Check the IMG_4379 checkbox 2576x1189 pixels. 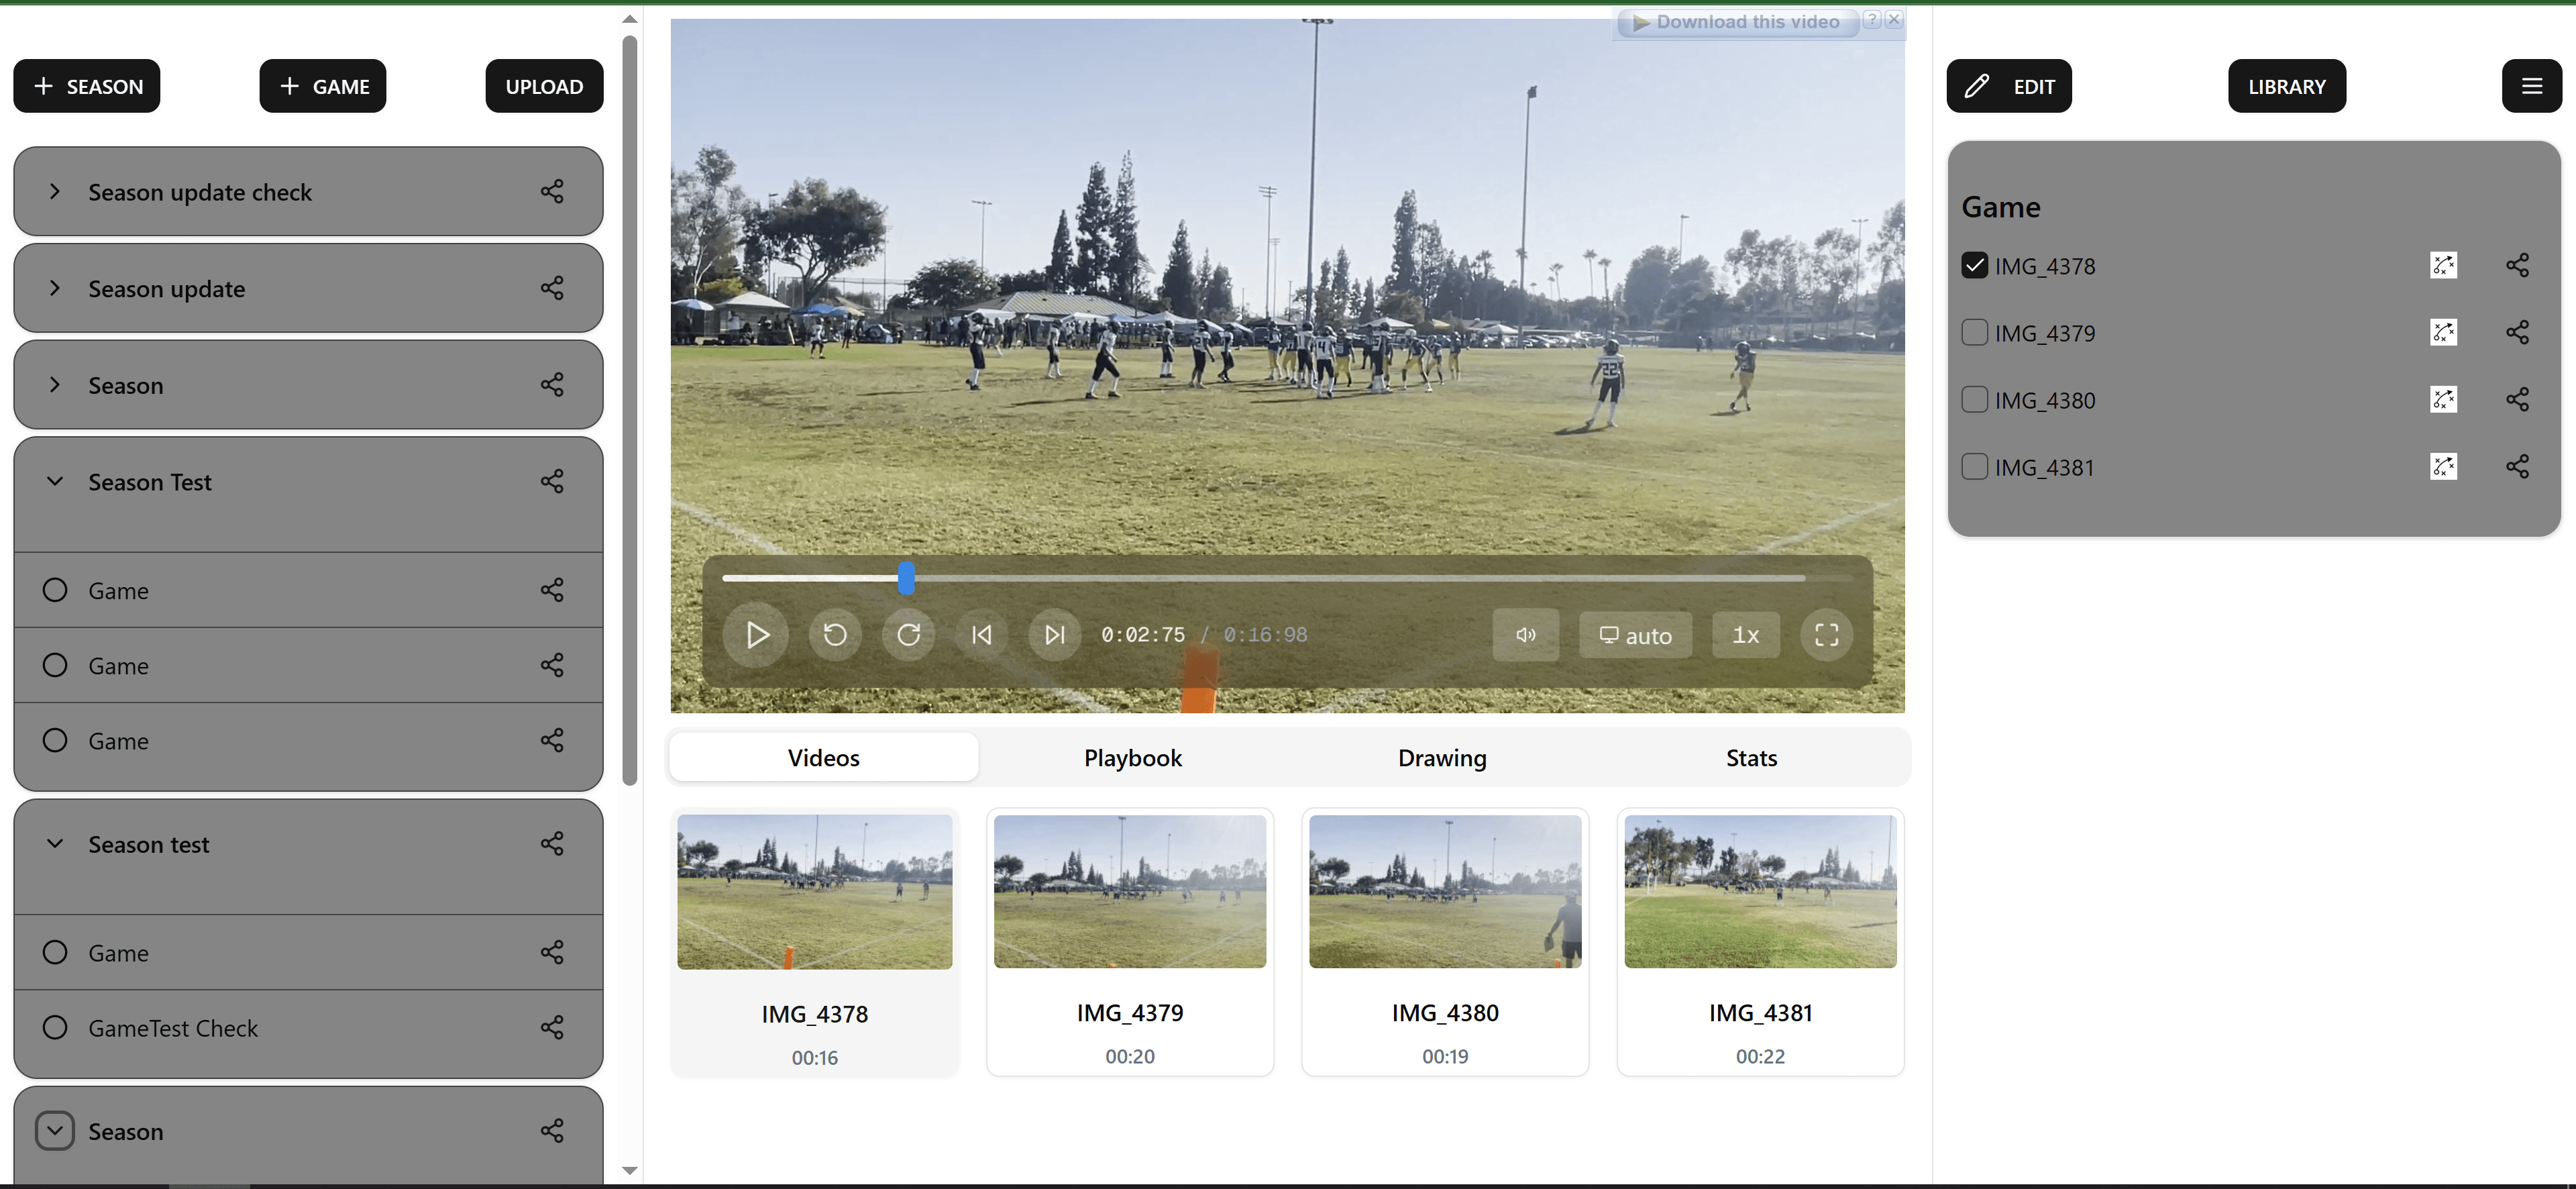pos(1974,332)
